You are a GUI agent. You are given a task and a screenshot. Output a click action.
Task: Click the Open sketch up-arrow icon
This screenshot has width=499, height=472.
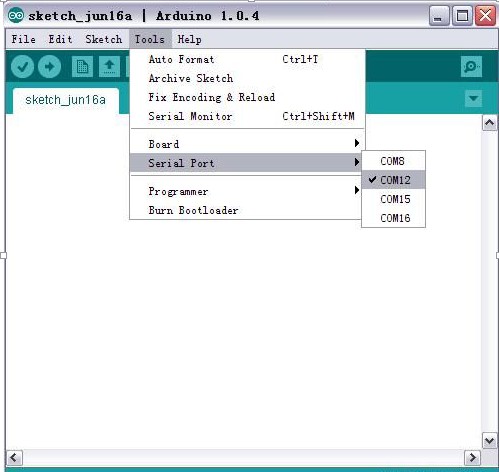click(109, 67)
